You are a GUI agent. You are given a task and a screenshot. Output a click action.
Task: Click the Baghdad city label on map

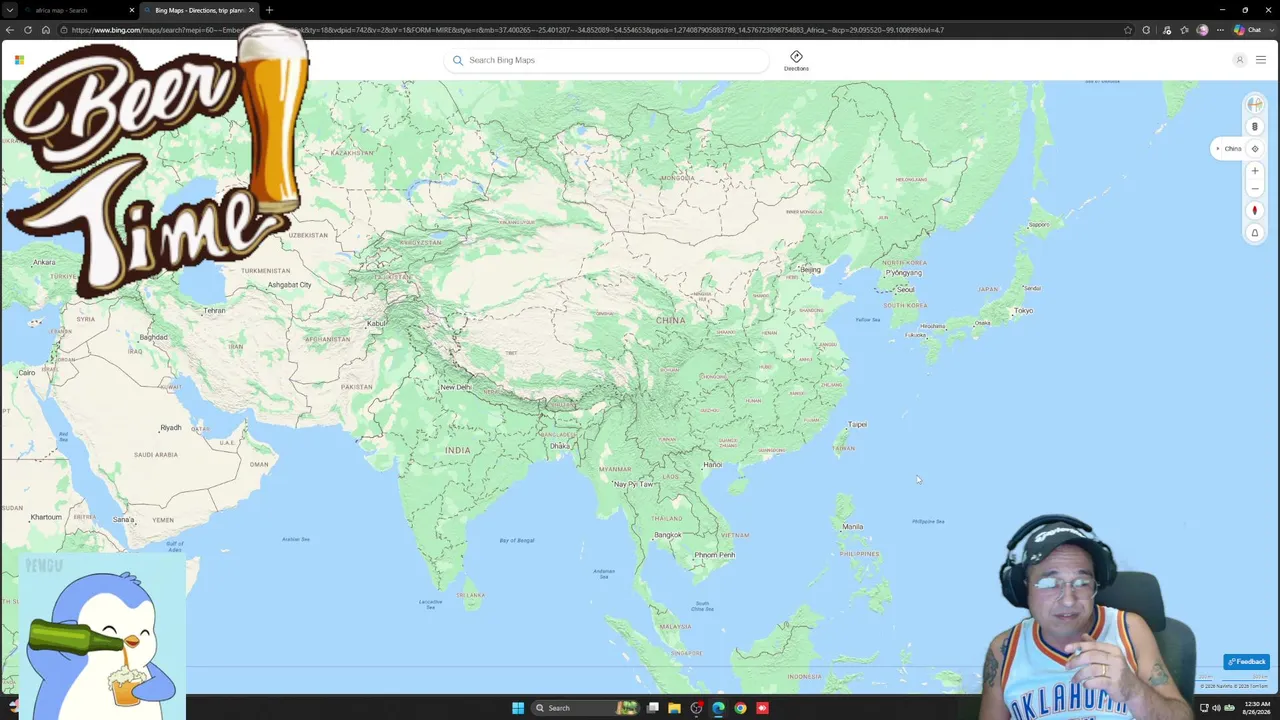[154, 338]
